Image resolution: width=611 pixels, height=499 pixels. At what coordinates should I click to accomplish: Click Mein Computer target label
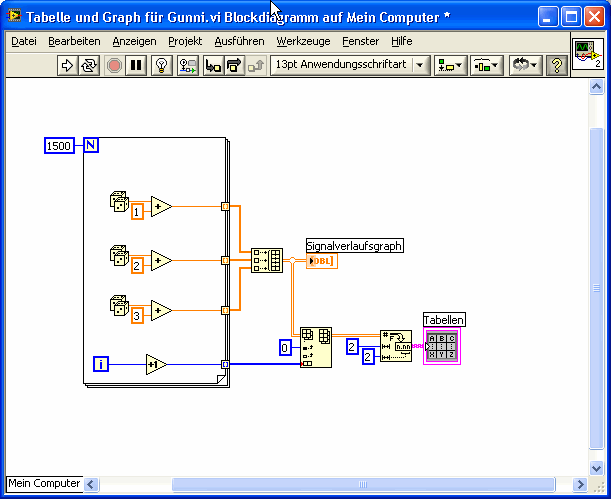pyautogui.click(x=44, y=483)
